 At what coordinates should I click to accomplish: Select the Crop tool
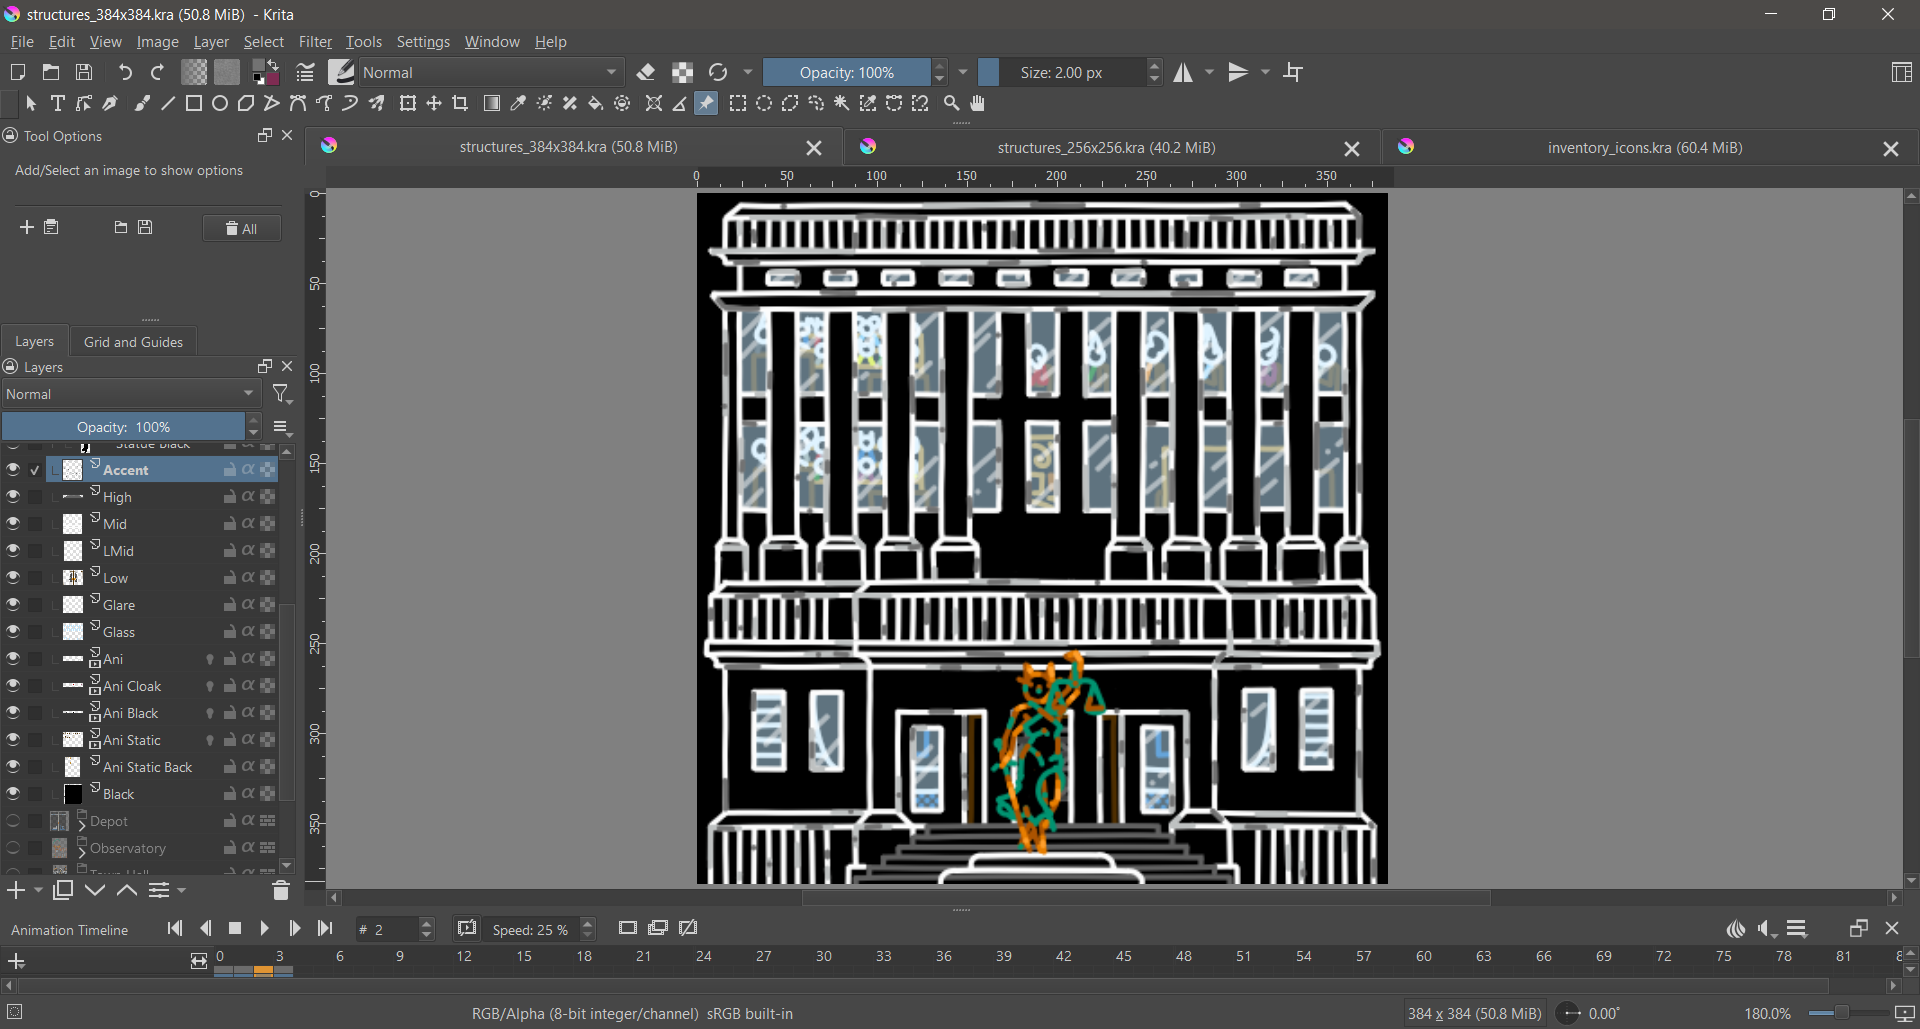(460, 104)
